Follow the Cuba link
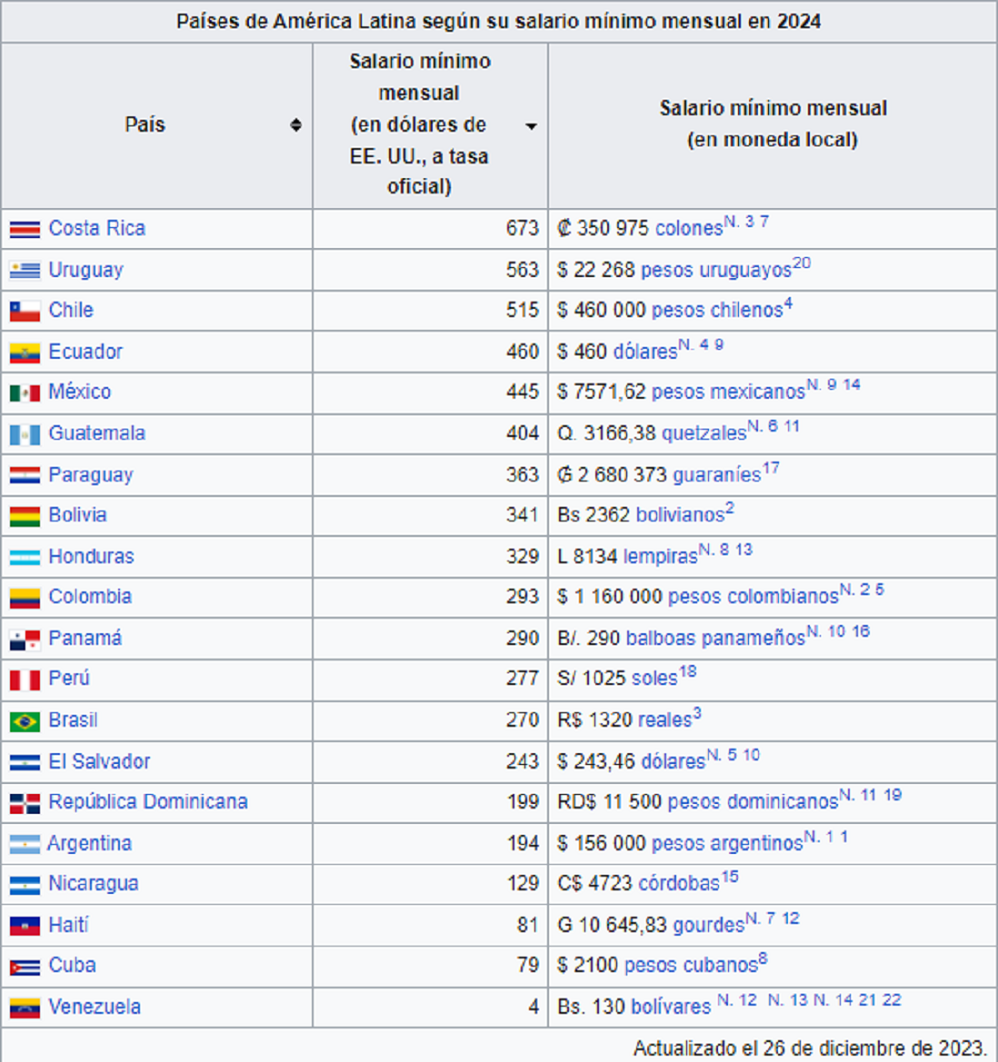This screenshot has height=1062, width=998. point(72,965)
